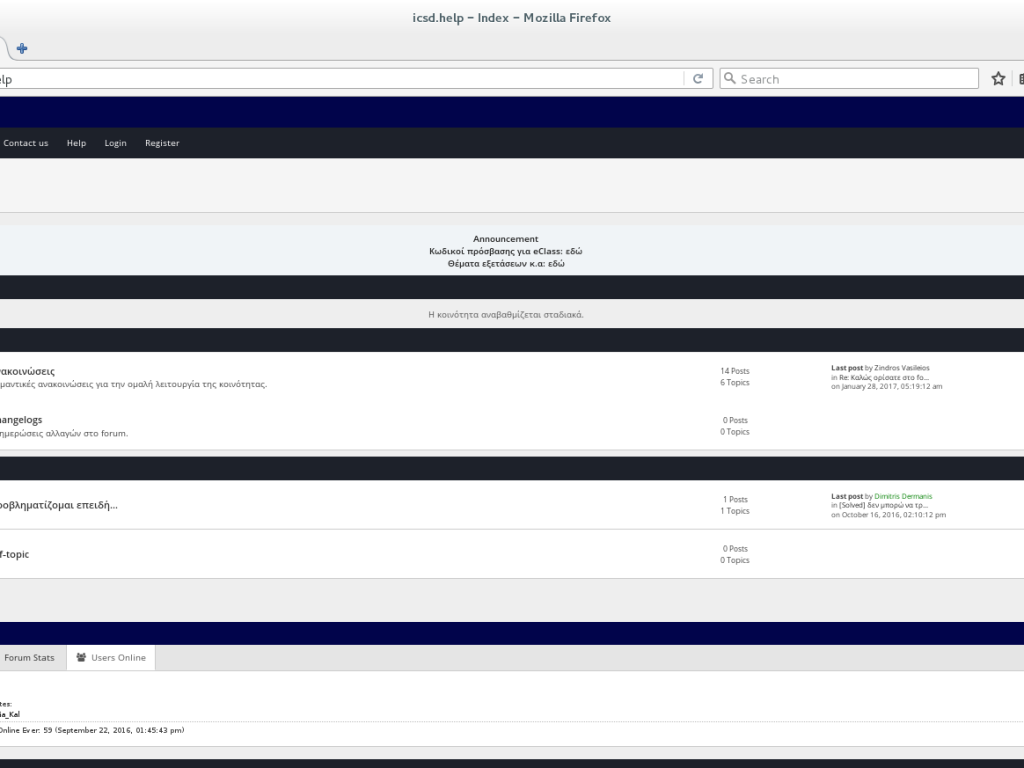Click the reload page icon
1024x768 pixels.
pyautogui.click(x=698, y=79)
